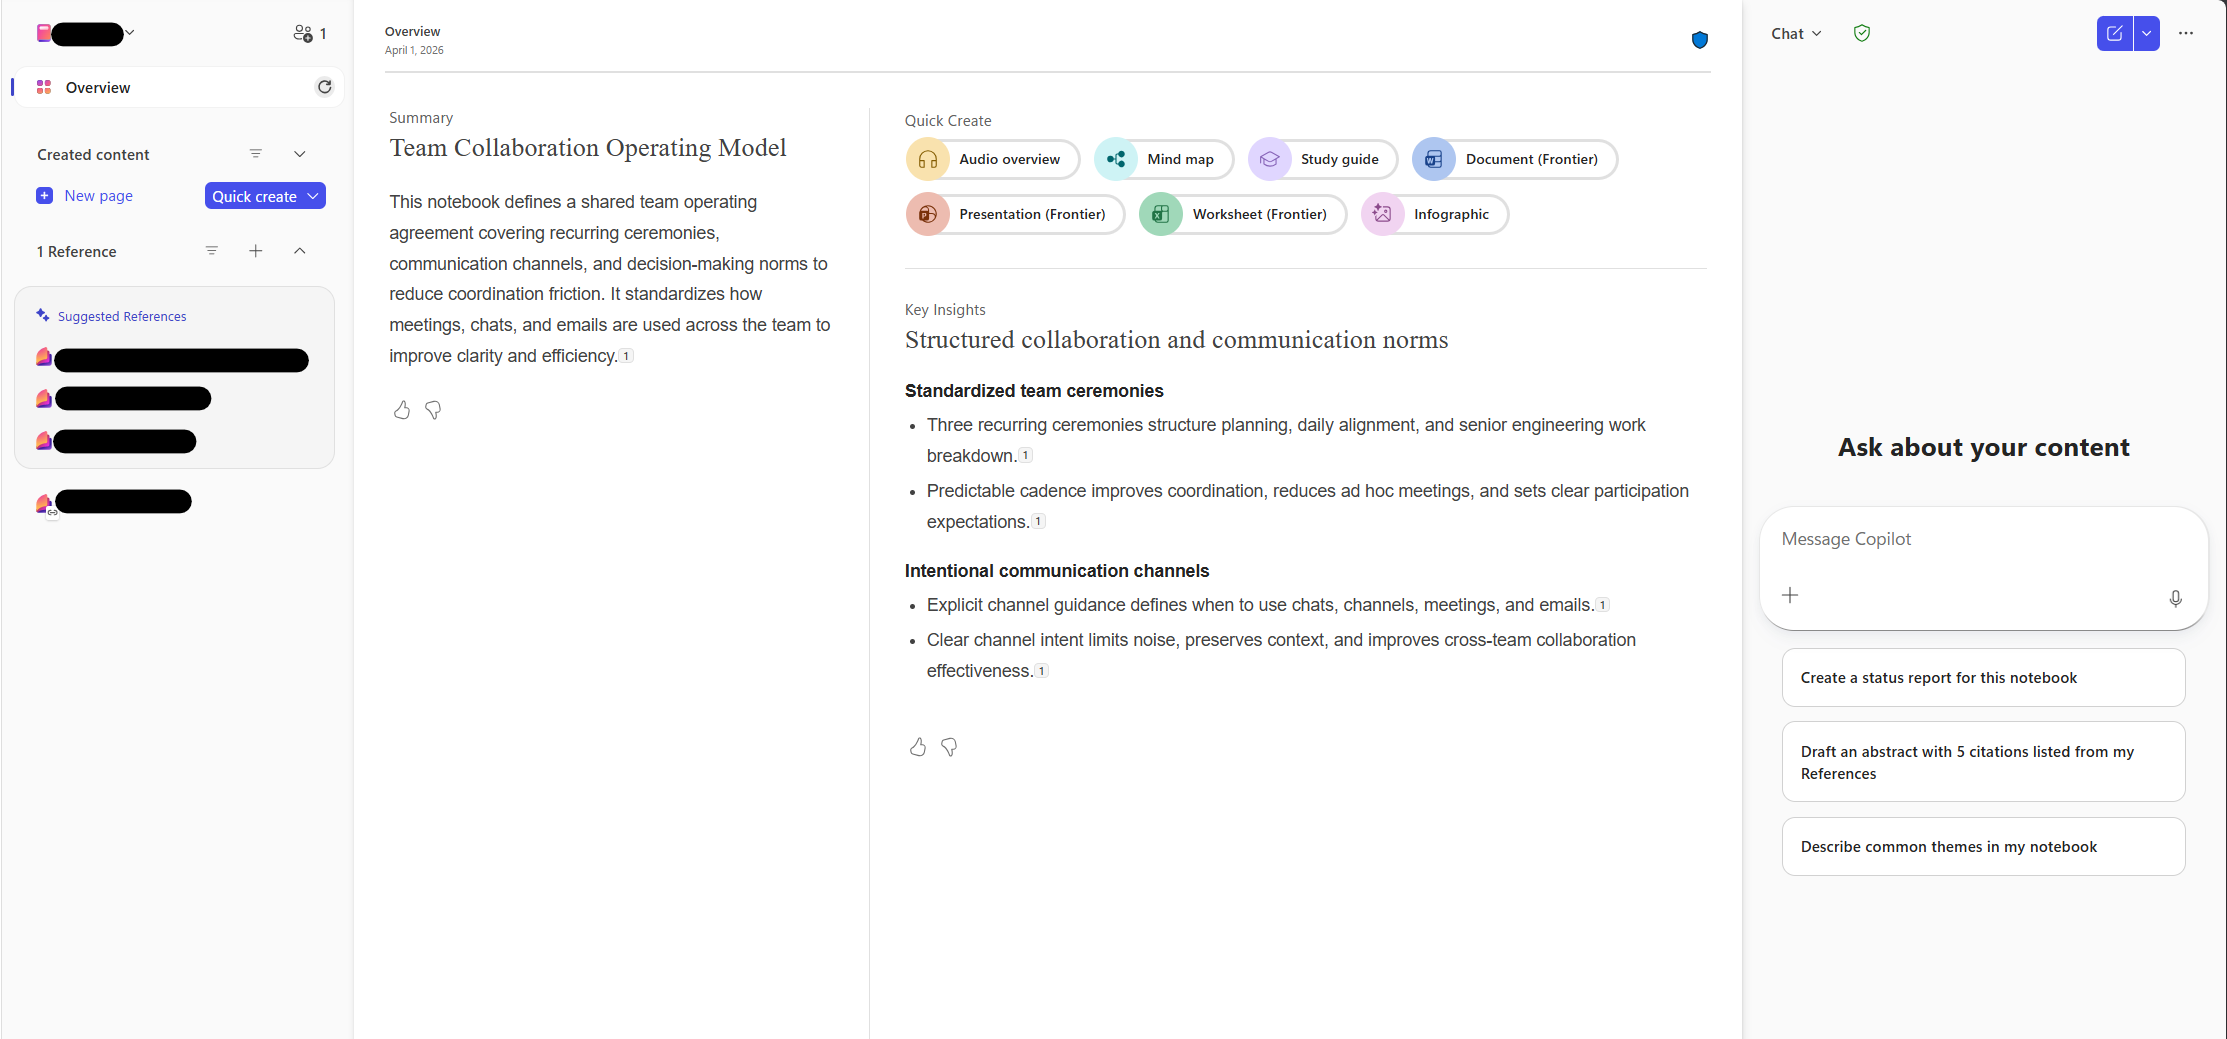
Task: Click the New page link
Action: tap(97, 195)
